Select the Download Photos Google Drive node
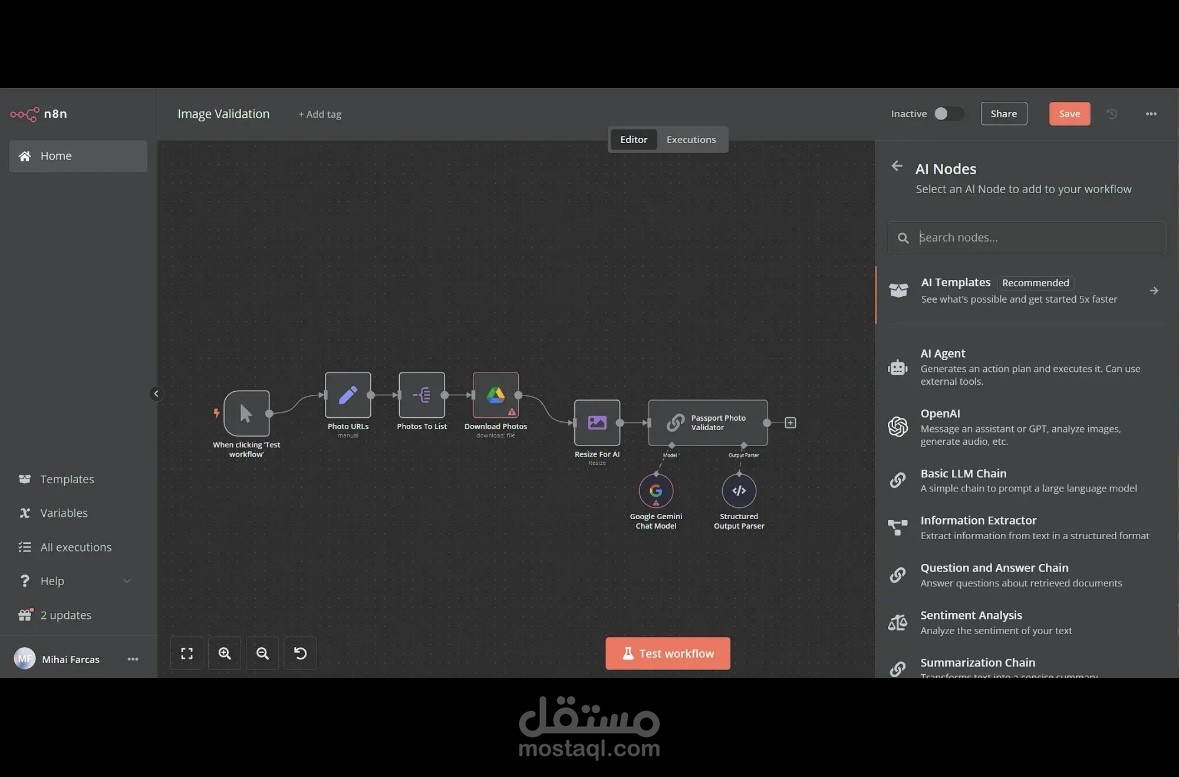Viewport: 1179px width, 777px height. coord(496,395)
